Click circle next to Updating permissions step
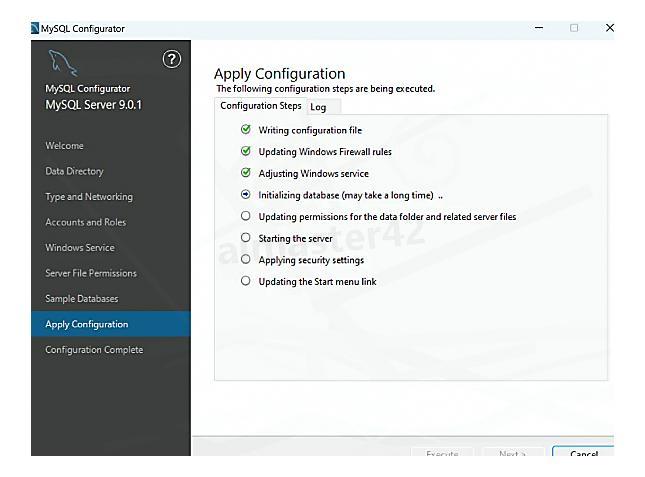The image size is (645, 477). click(246, 216)
